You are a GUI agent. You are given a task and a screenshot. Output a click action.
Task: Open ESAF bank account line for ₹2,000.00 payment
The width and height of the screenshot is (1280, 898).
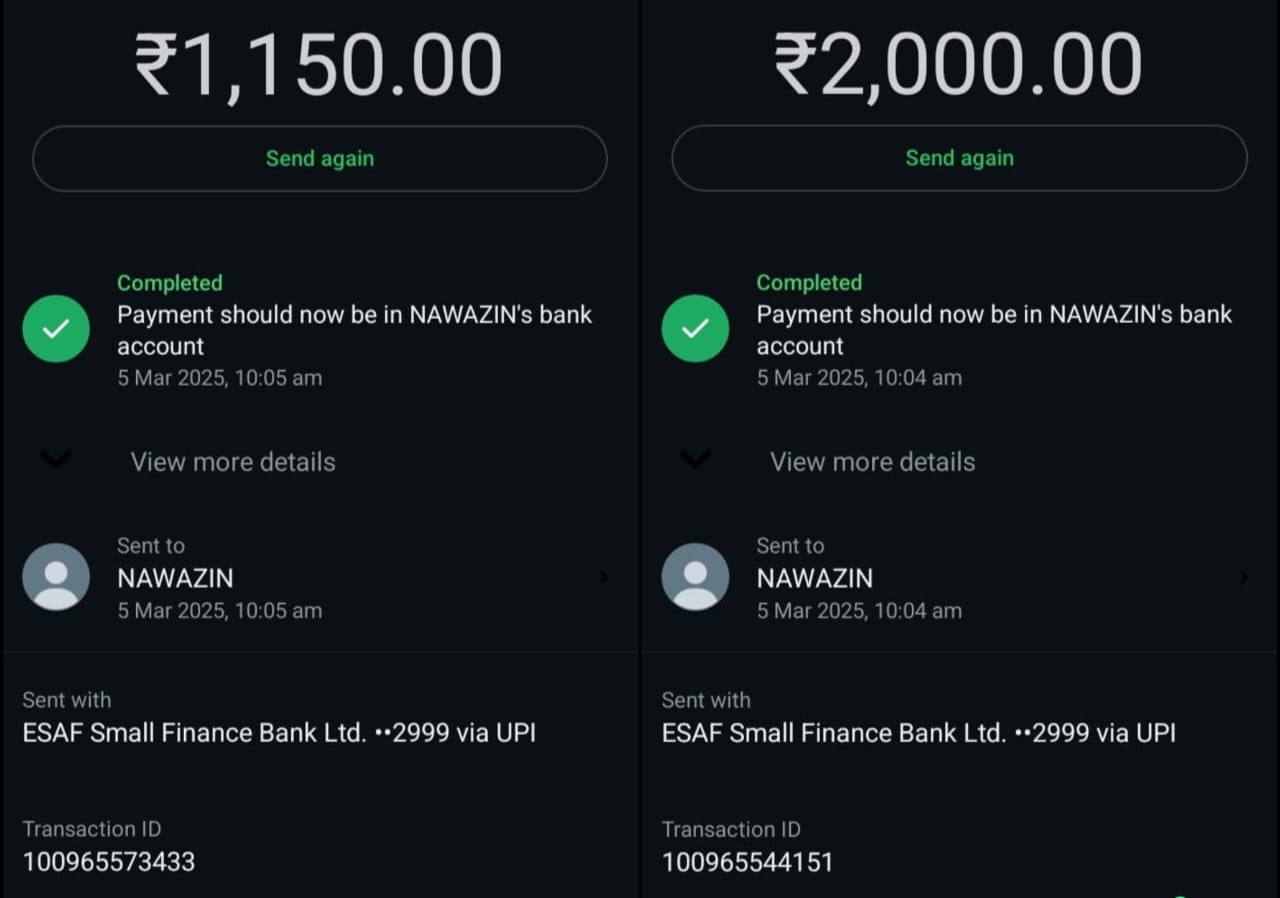point(918,733)
